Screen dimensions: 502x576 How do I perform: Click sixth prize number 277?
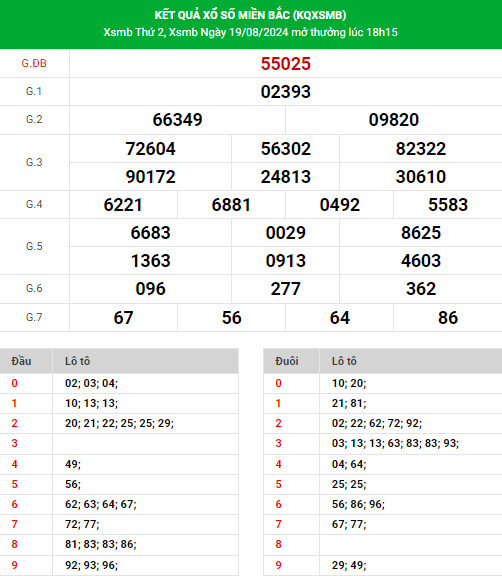pyautogui.click(x=286, y=288)
